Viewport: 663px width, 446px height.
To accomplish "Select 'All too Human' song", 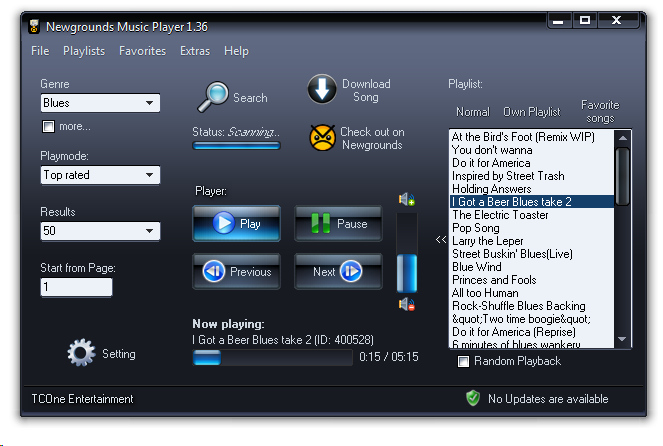I will [531, 293].
